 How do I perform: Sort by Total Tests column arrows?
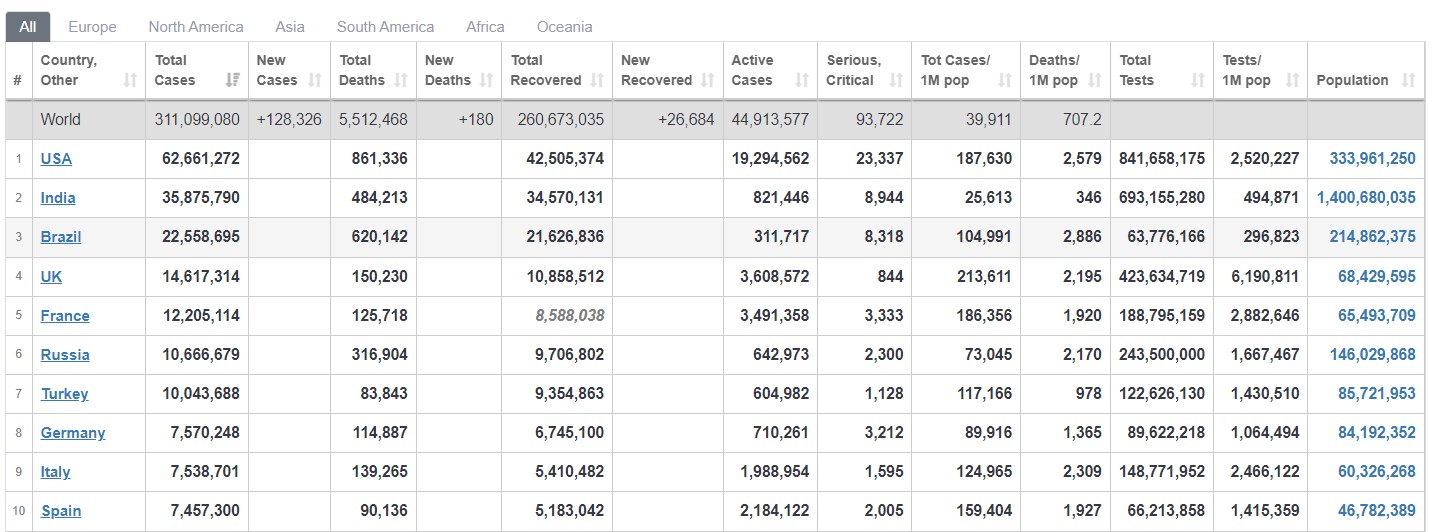[1197, 80]
